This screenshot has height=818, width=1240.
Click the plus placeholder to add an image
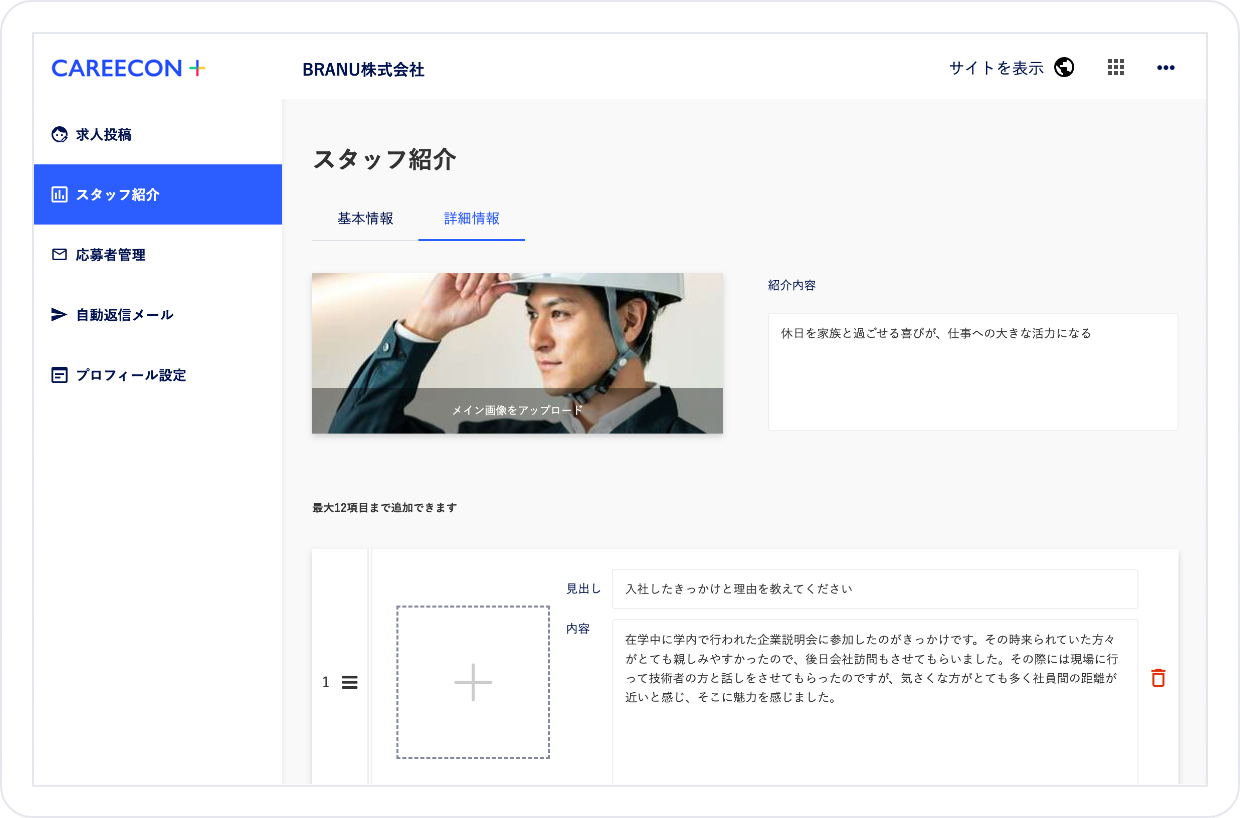coord(473,681)
